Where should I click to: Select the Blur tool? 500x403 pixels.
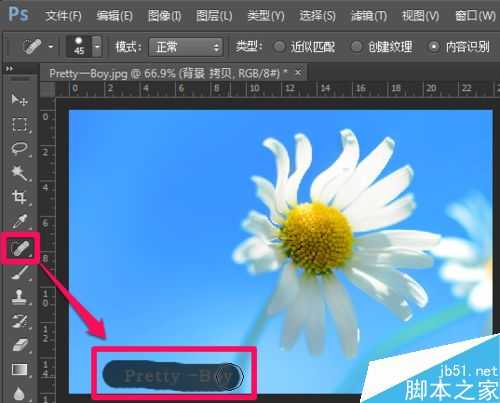click(x=19, y=393)
